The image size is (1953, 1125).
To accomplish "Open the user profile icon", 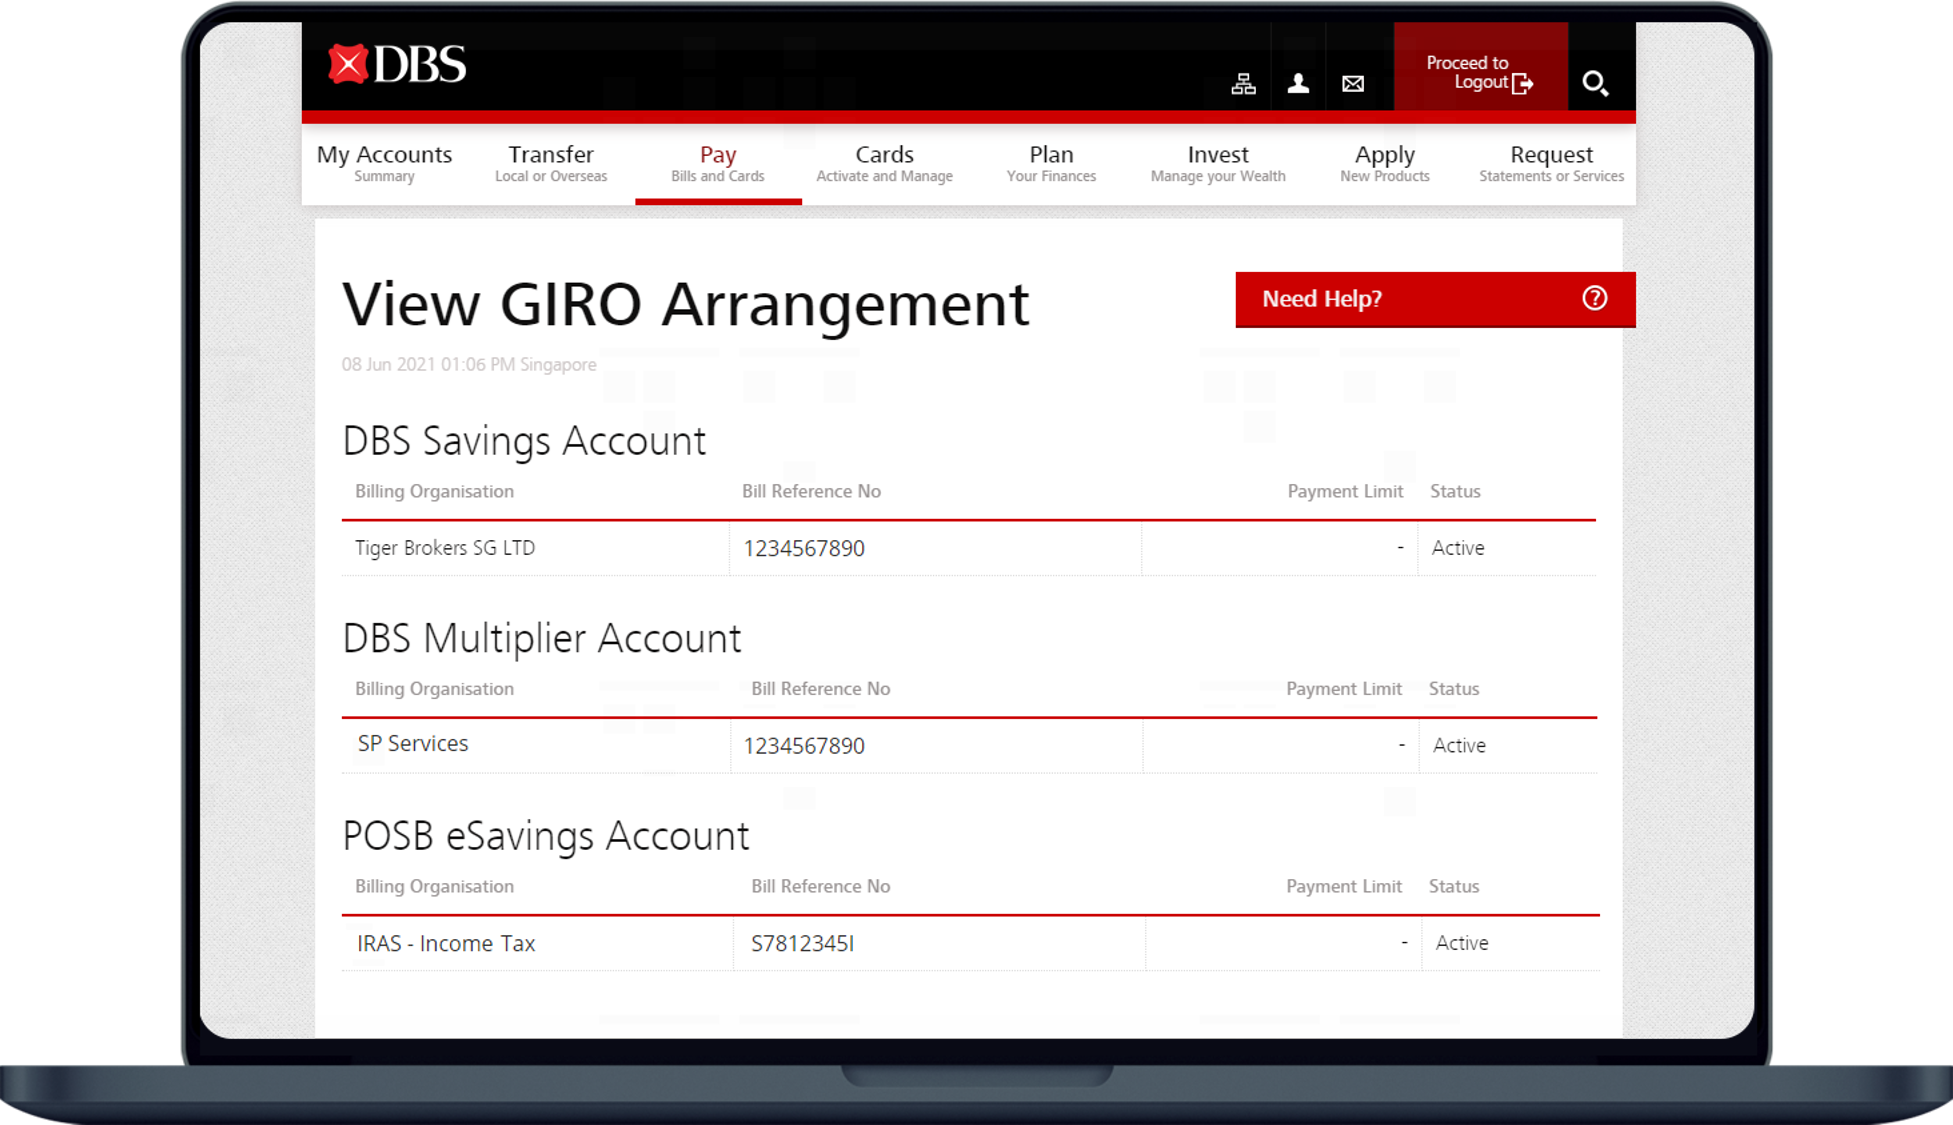I will pos(1298,84).
